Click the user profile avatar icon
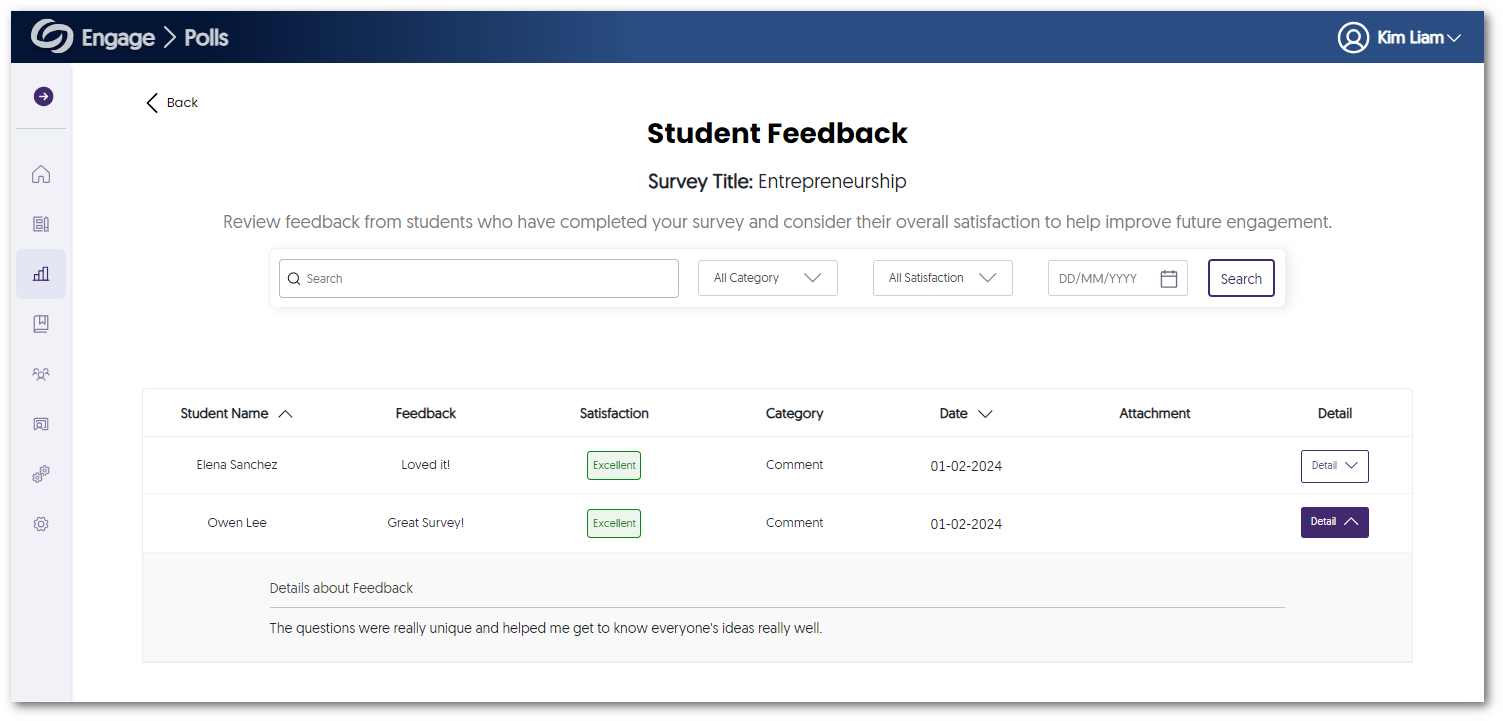The height and width of the screenshot is (721, 1503). 1352,38
